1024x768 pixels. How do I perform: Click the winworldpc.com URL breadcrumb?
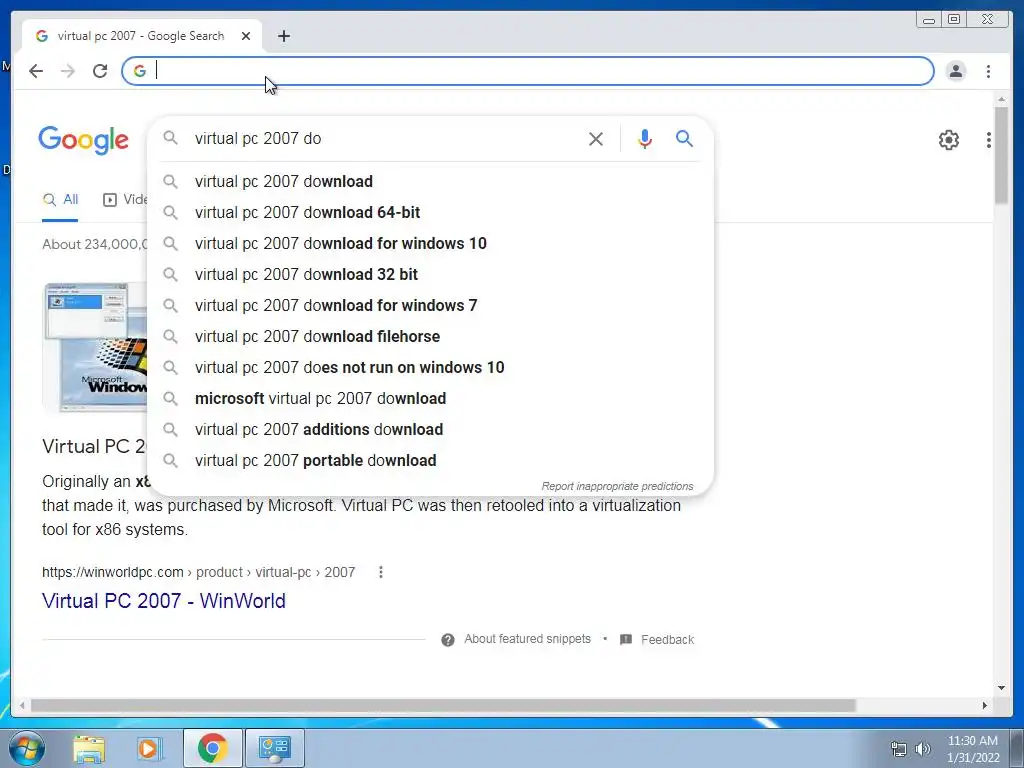coord(199,572)
